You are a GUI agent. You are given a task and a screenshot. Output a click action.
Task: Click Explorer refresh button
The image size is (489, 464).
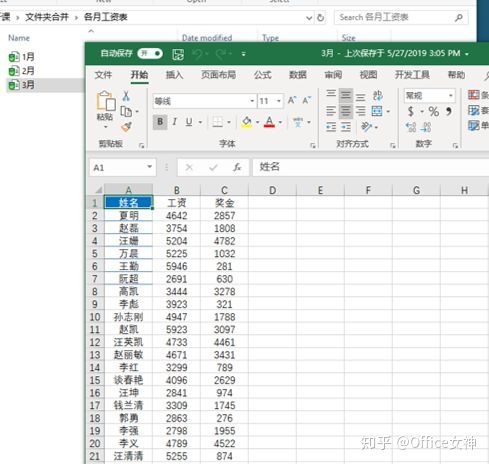(321, 17)
